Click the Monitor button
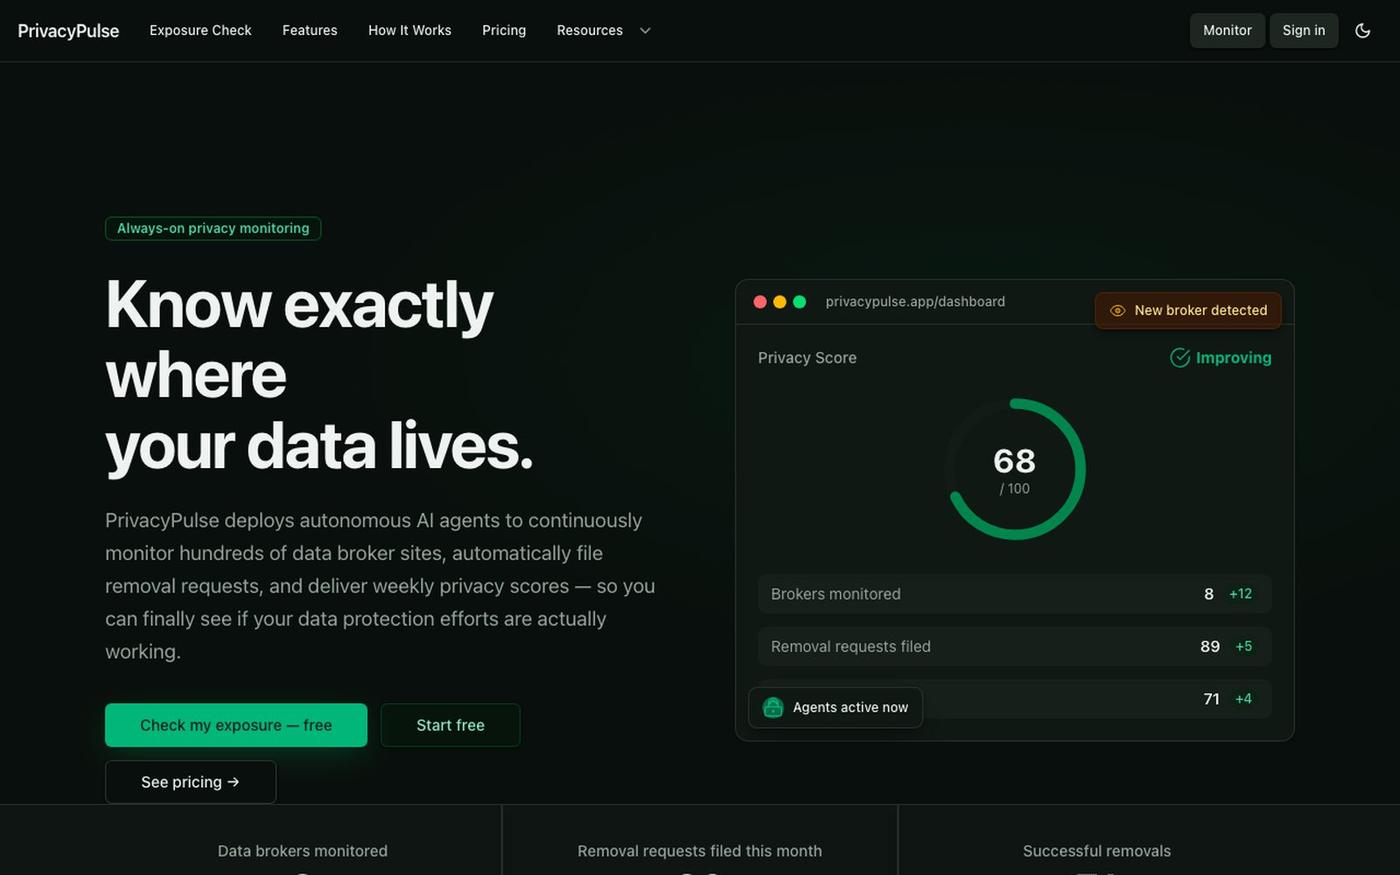 1227,30
